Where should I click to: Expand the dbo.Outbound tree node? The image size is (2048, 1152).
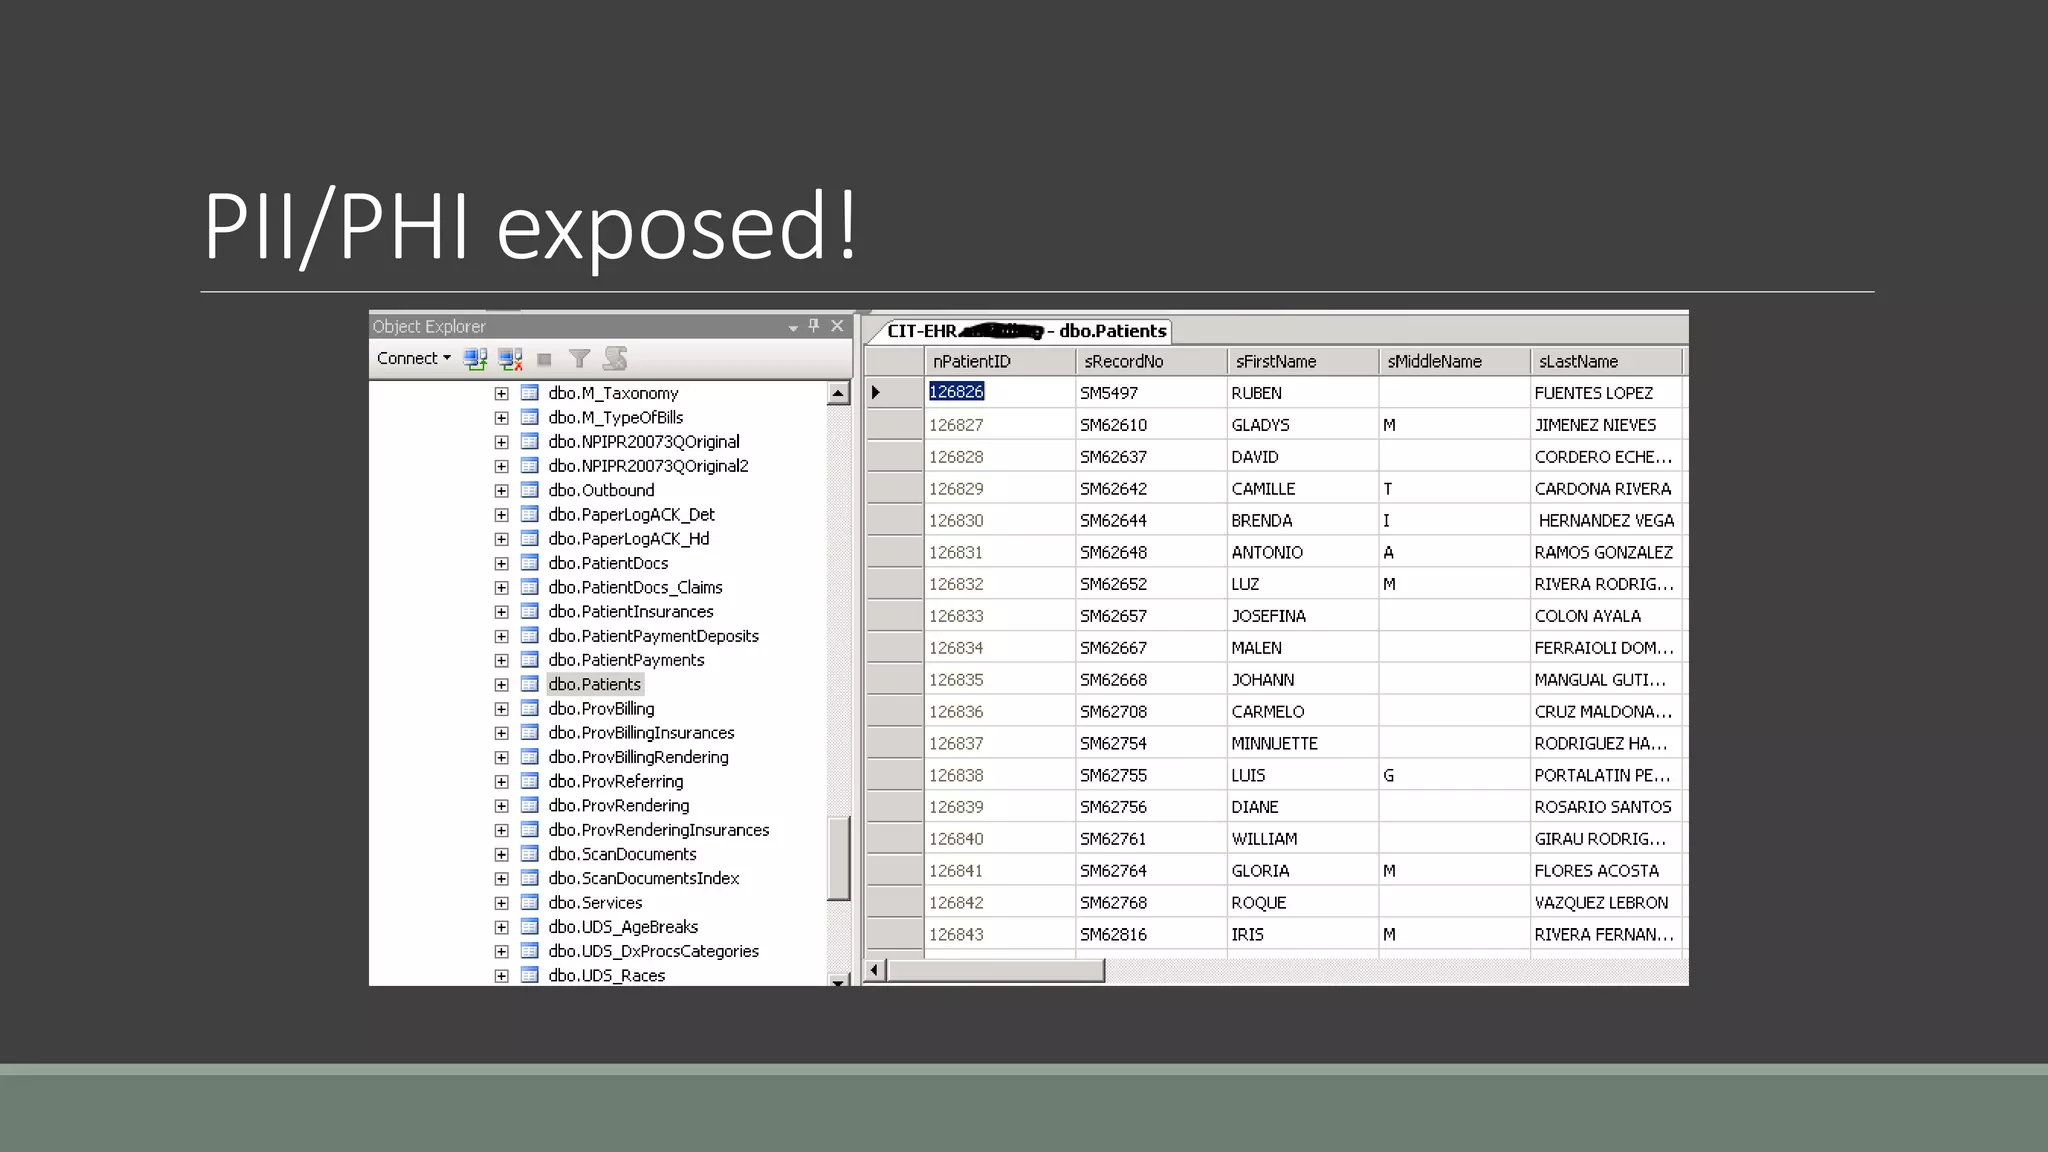[x=502, y=491]
